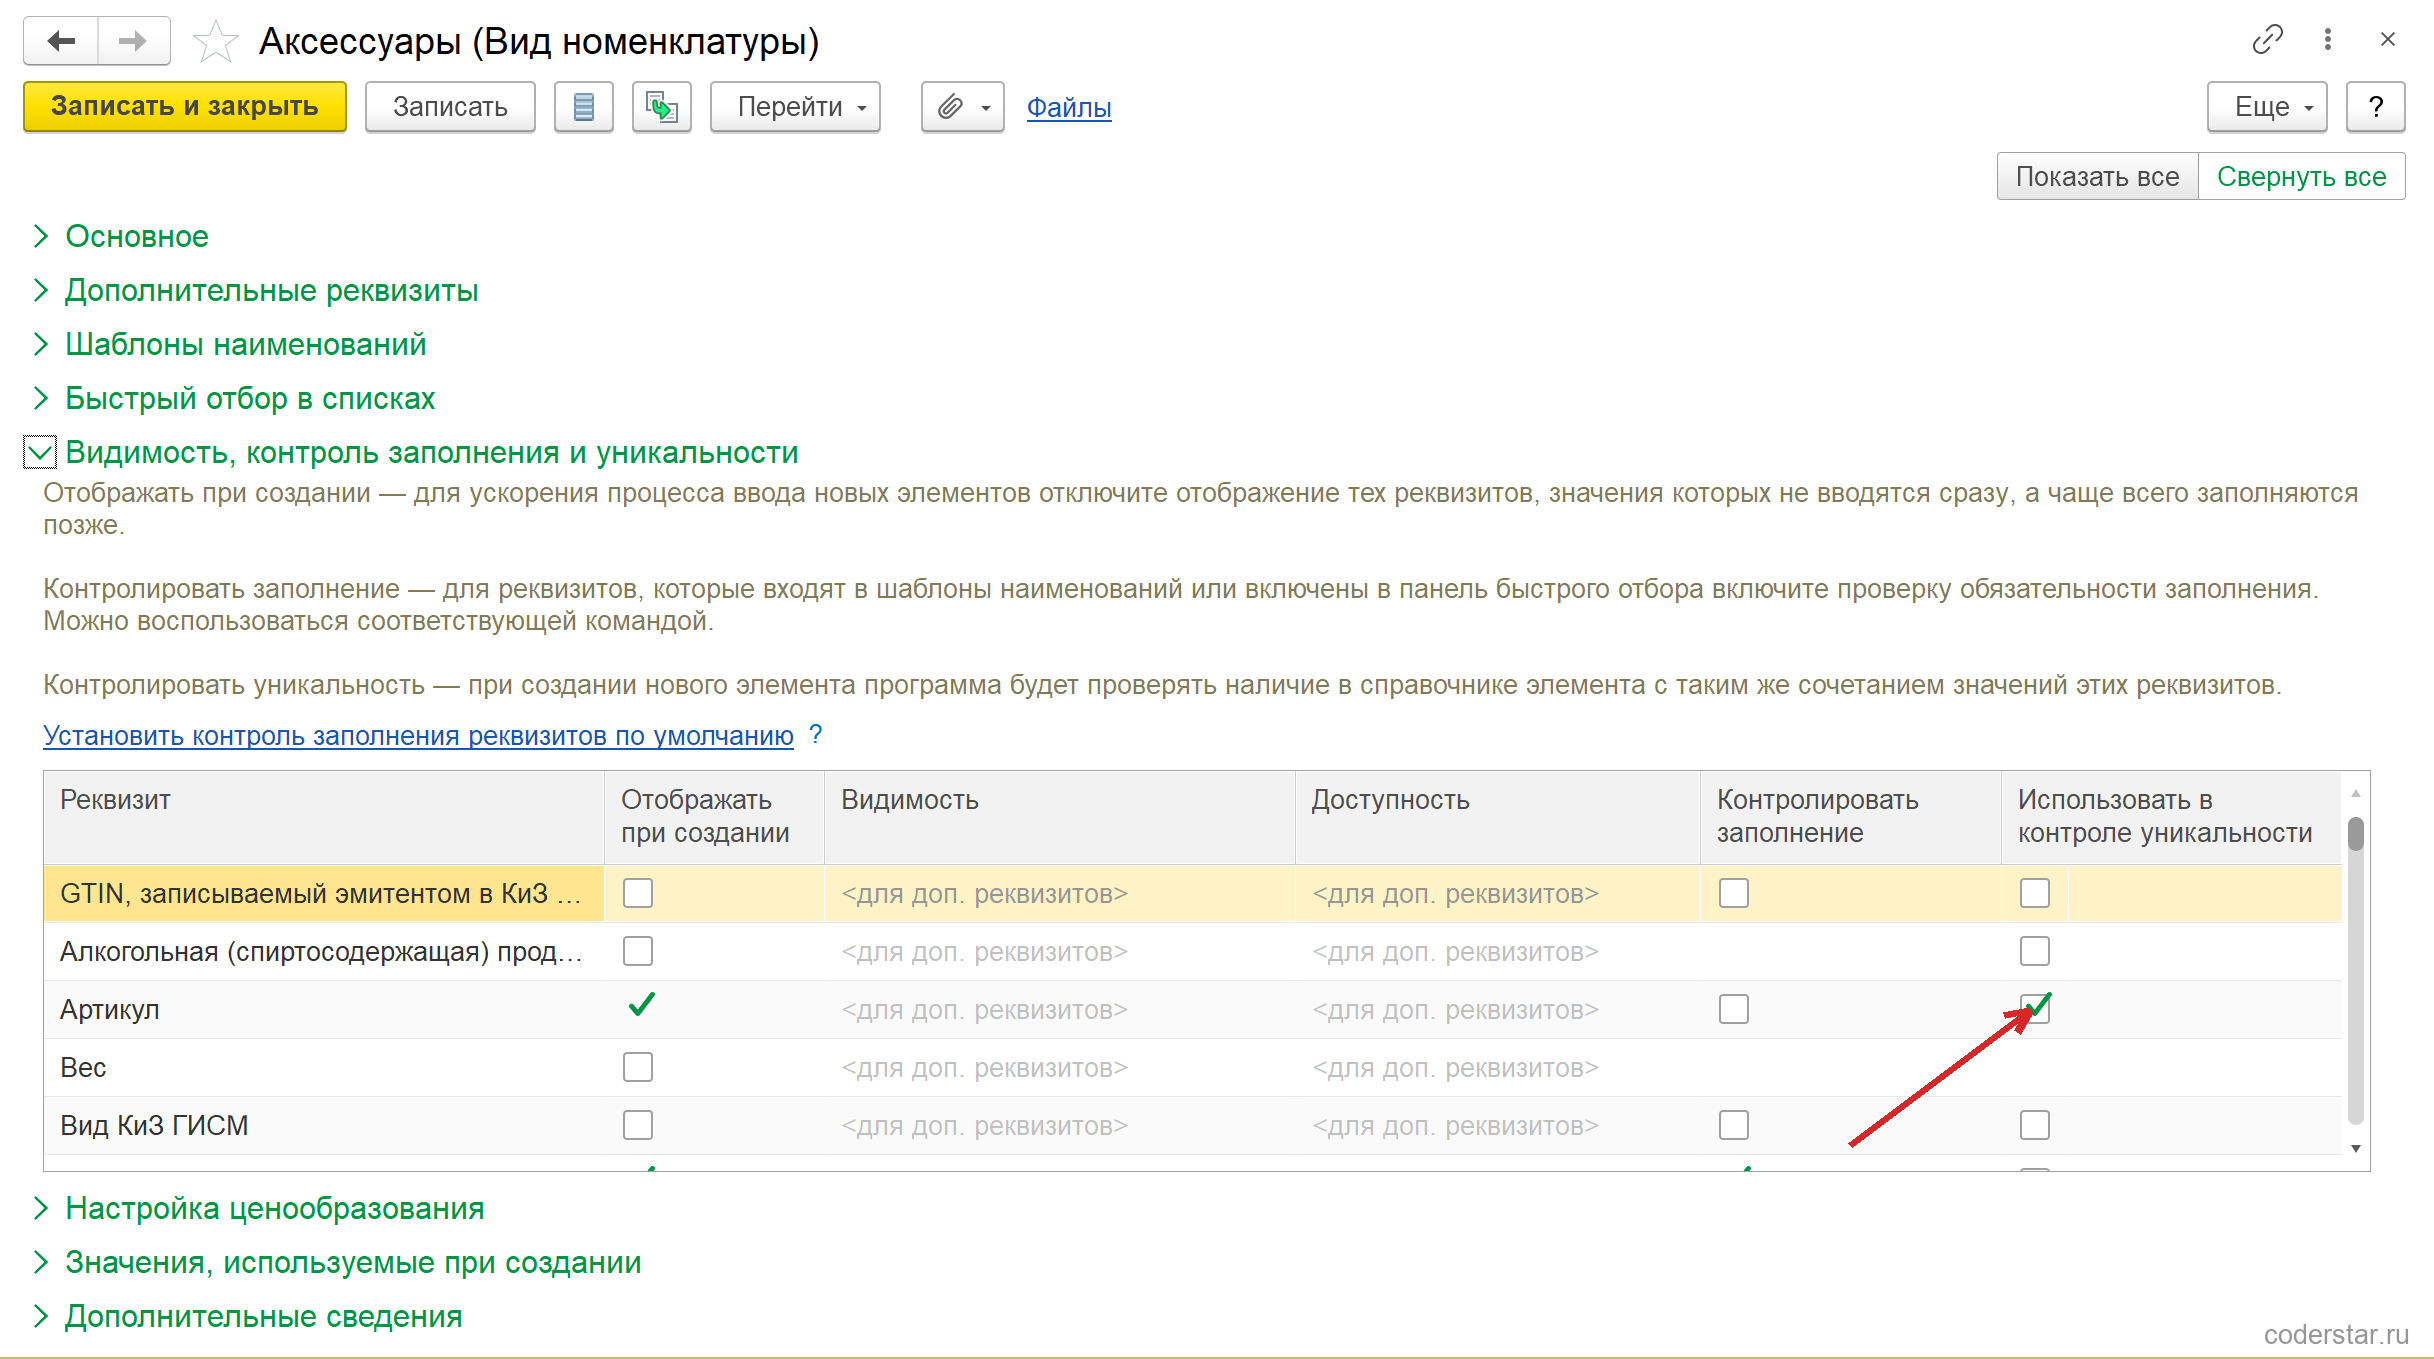
Task: Open the vertical three-dots menu
Action: pyautogui.click(x=2328, y=39)
